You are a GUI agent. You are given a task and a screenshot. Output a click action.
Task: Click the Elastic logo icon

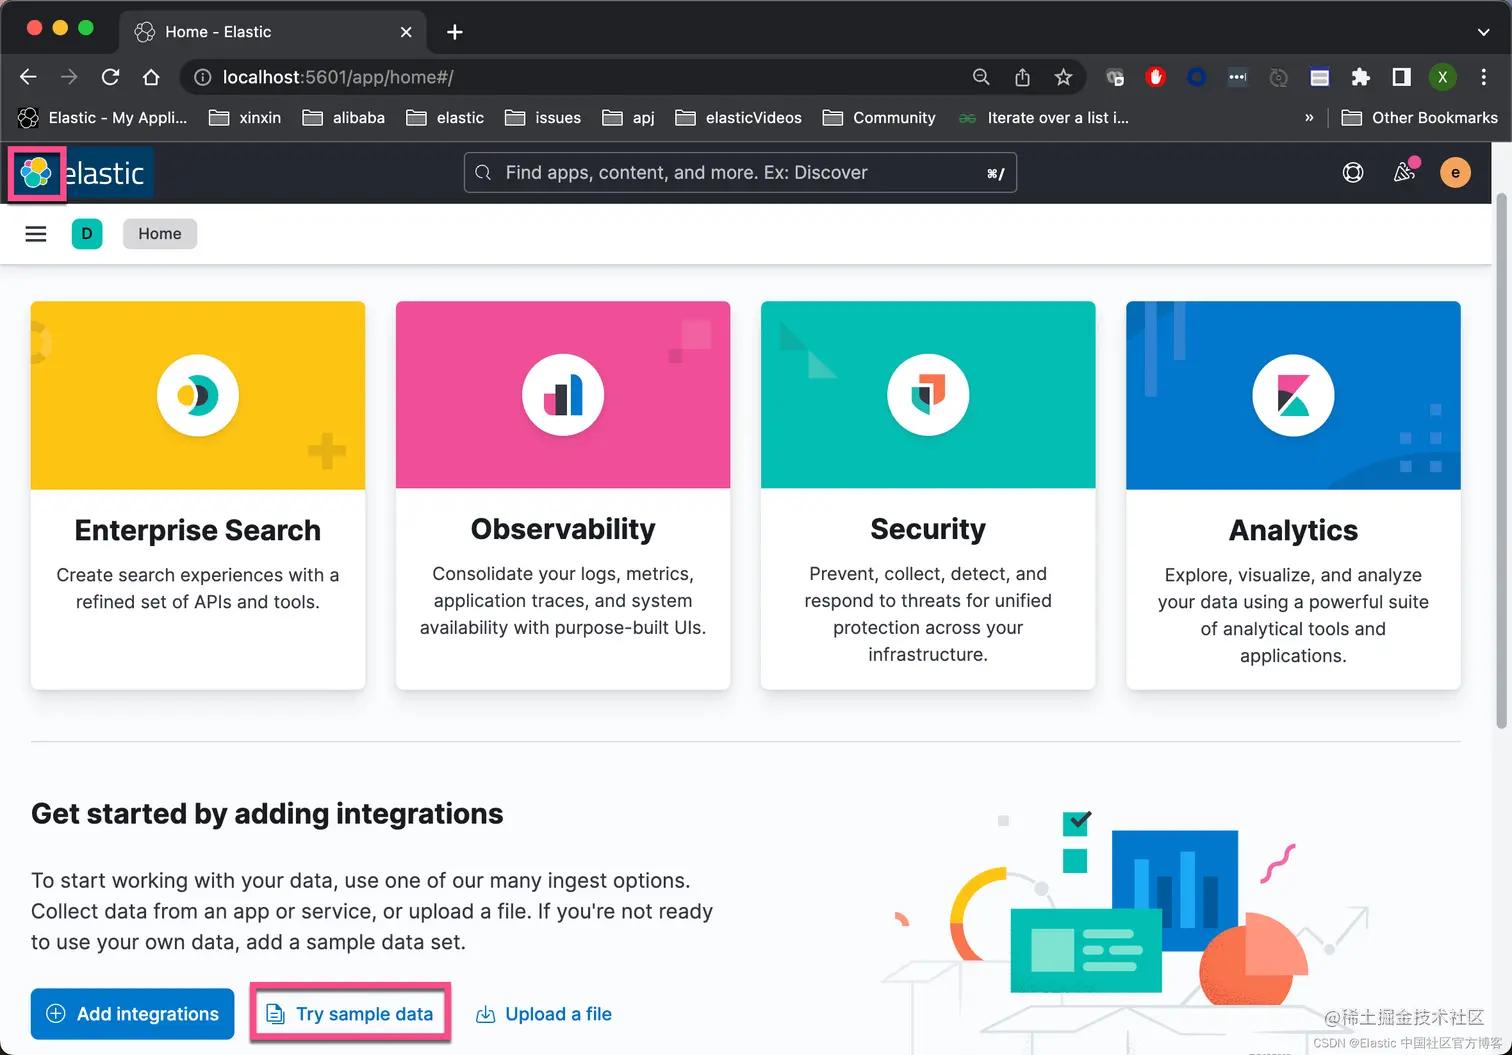pos(36,173)
